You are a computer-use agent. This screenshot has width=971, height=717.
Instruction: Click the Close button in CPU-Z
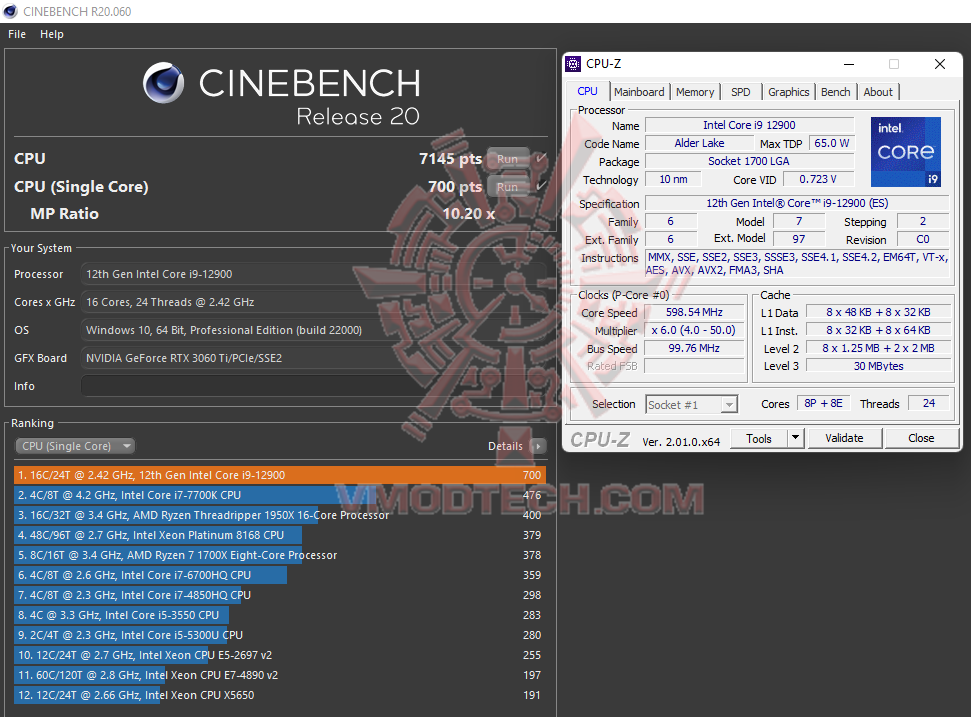click(921, 438)
